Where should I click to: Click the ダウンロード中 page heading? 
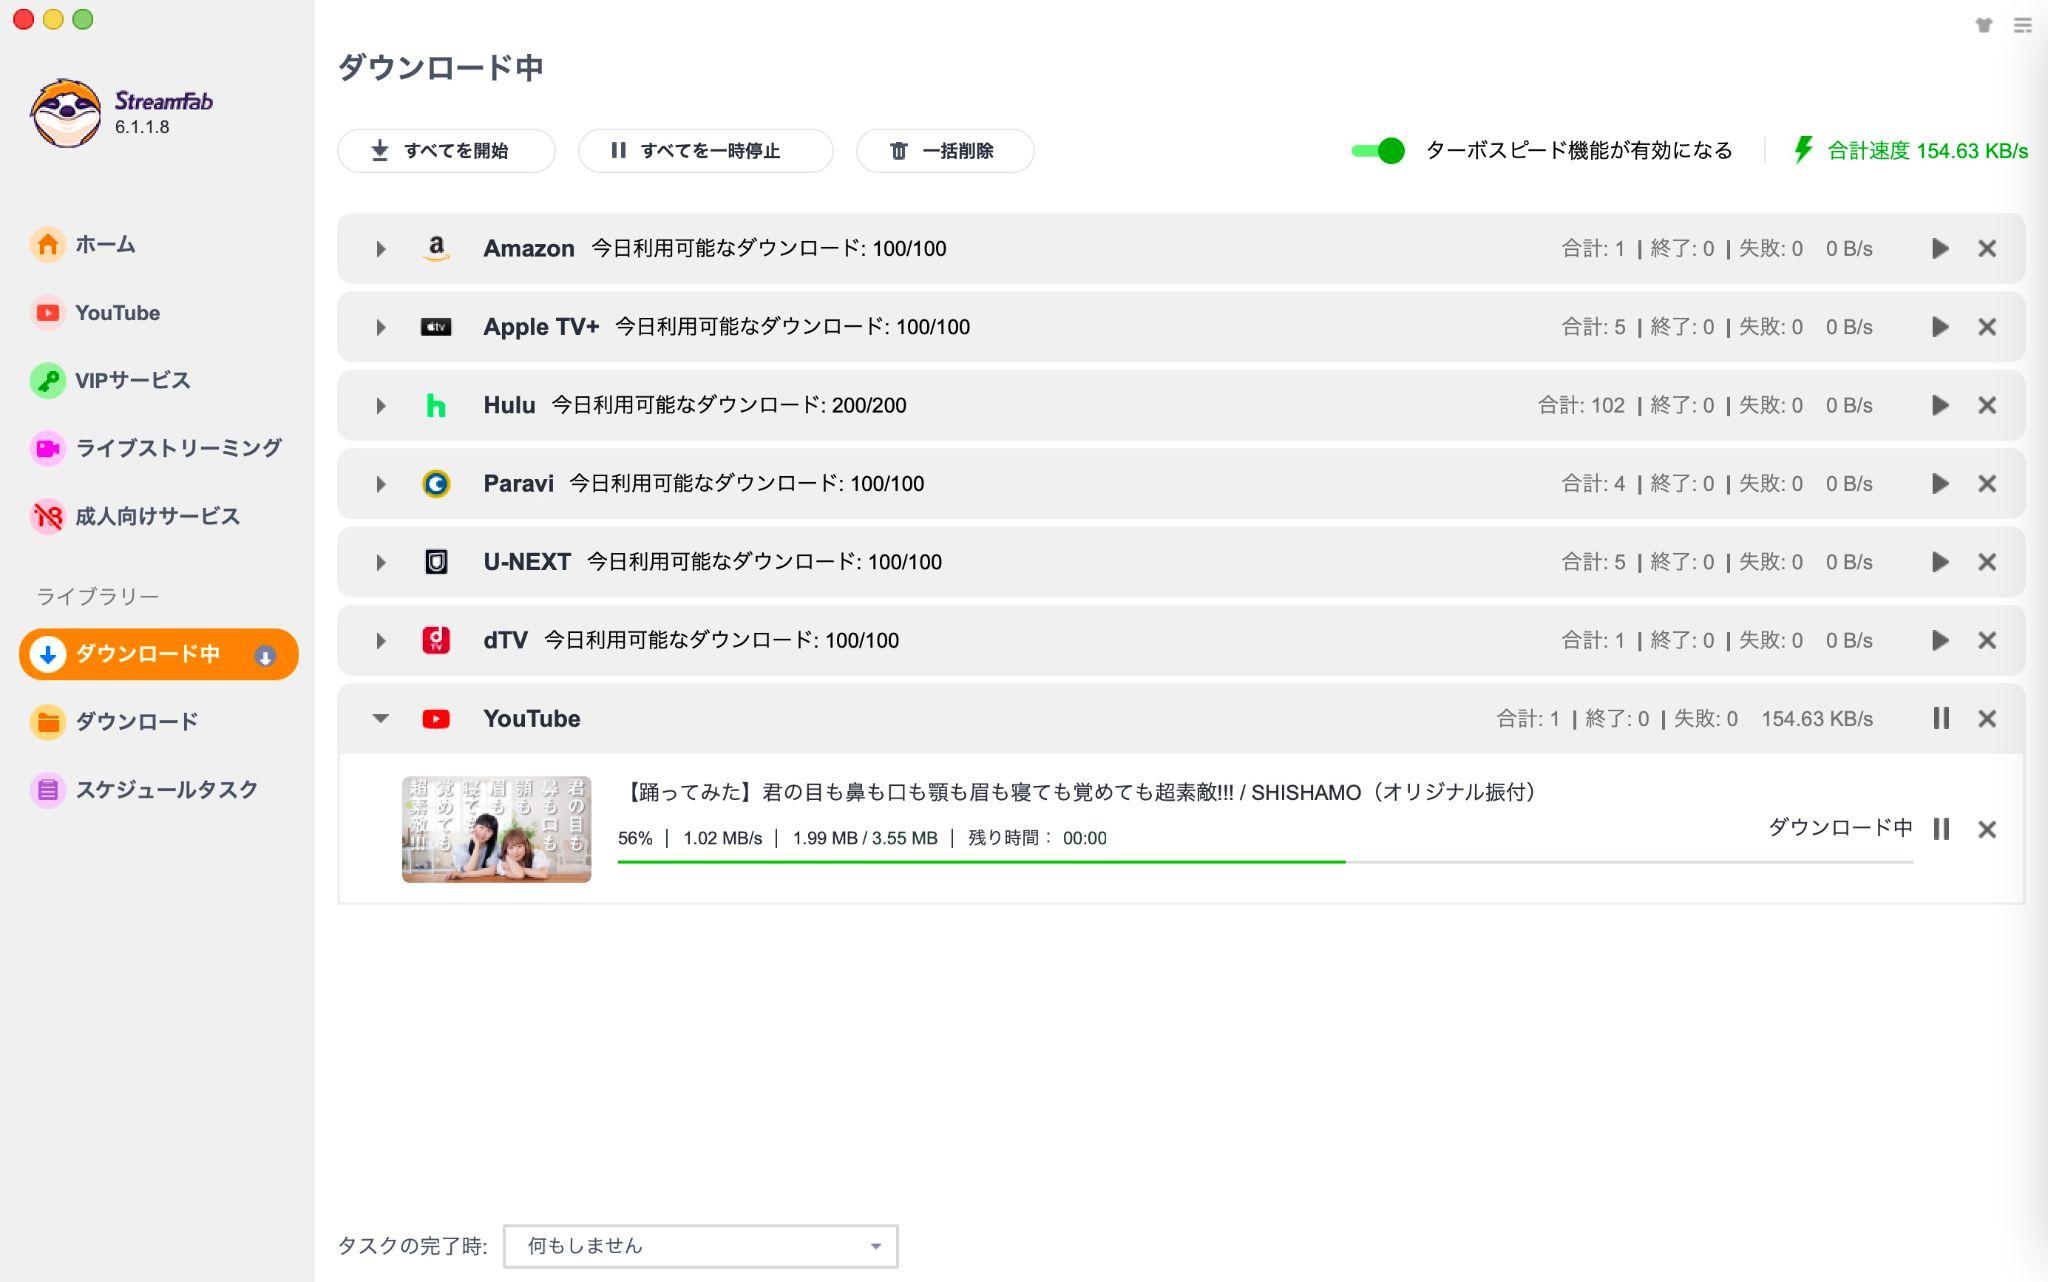pos(440,68)
